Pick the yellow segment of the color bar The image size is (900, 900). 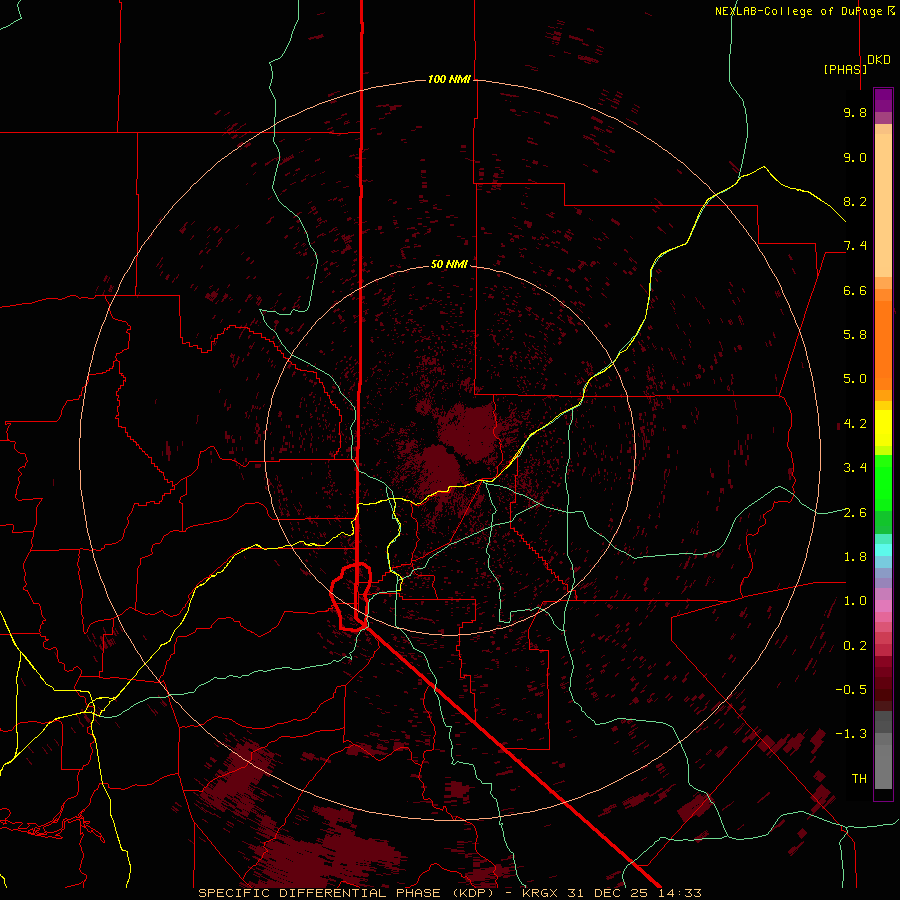point(883,428)
